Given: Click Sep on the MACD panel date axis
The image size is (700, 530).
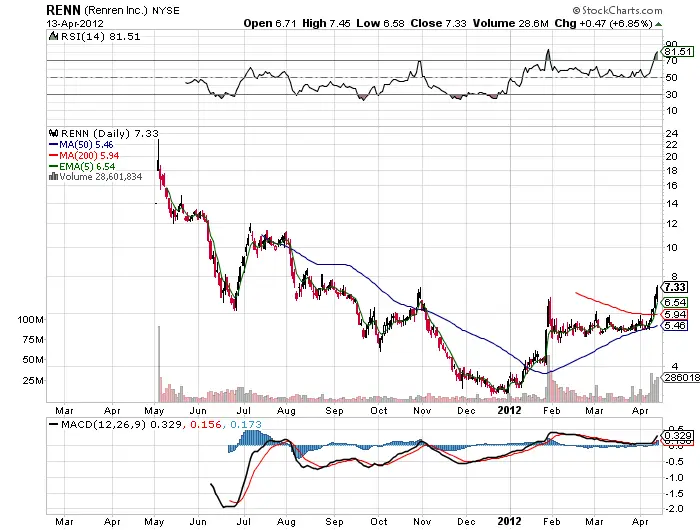Looking at the screenshot, I should (x=334, y=522).
